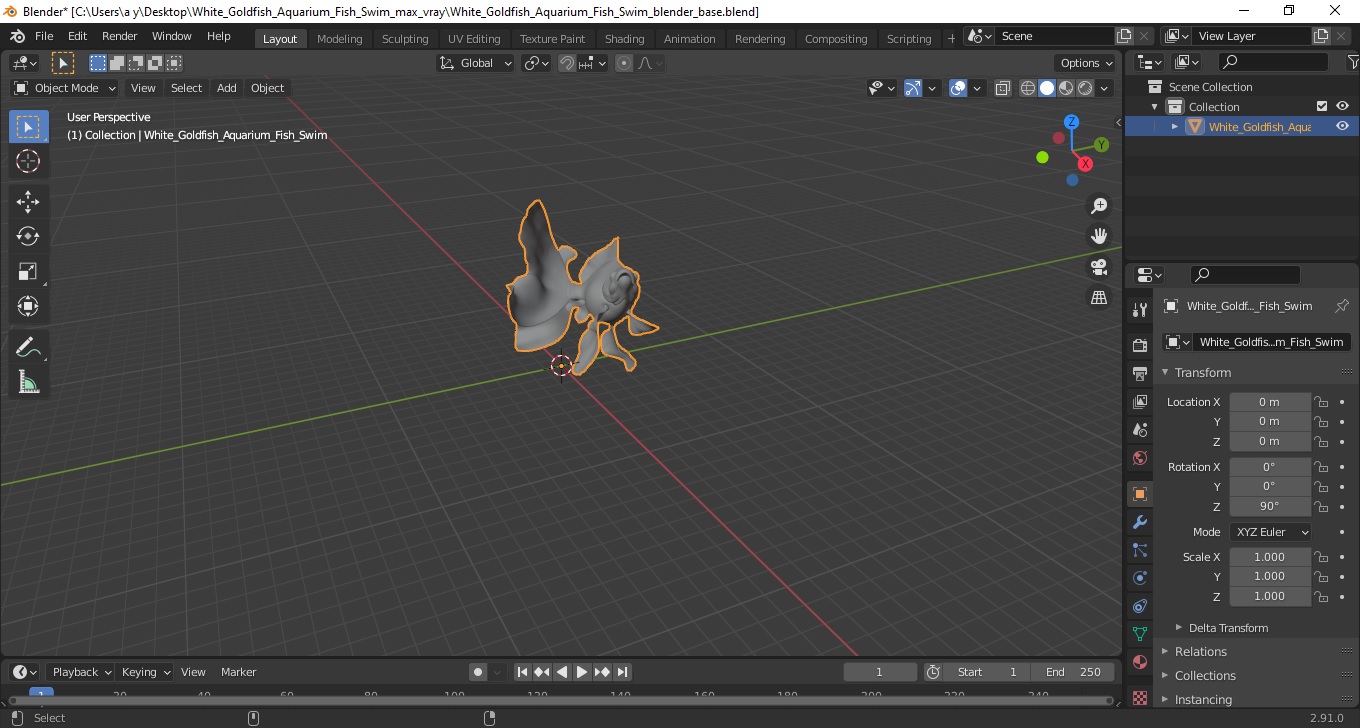The height and width of the screenshot is (728, 1360).
Task: Toggle proportional editing icon
Action: click(x=624, y=63)
